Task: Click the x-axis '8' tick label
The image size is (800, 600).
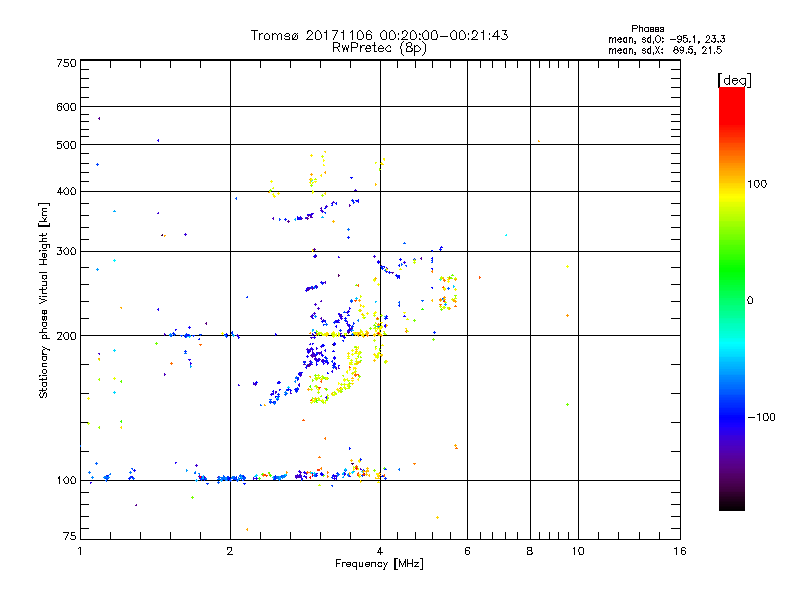Action: coord(530,551)
